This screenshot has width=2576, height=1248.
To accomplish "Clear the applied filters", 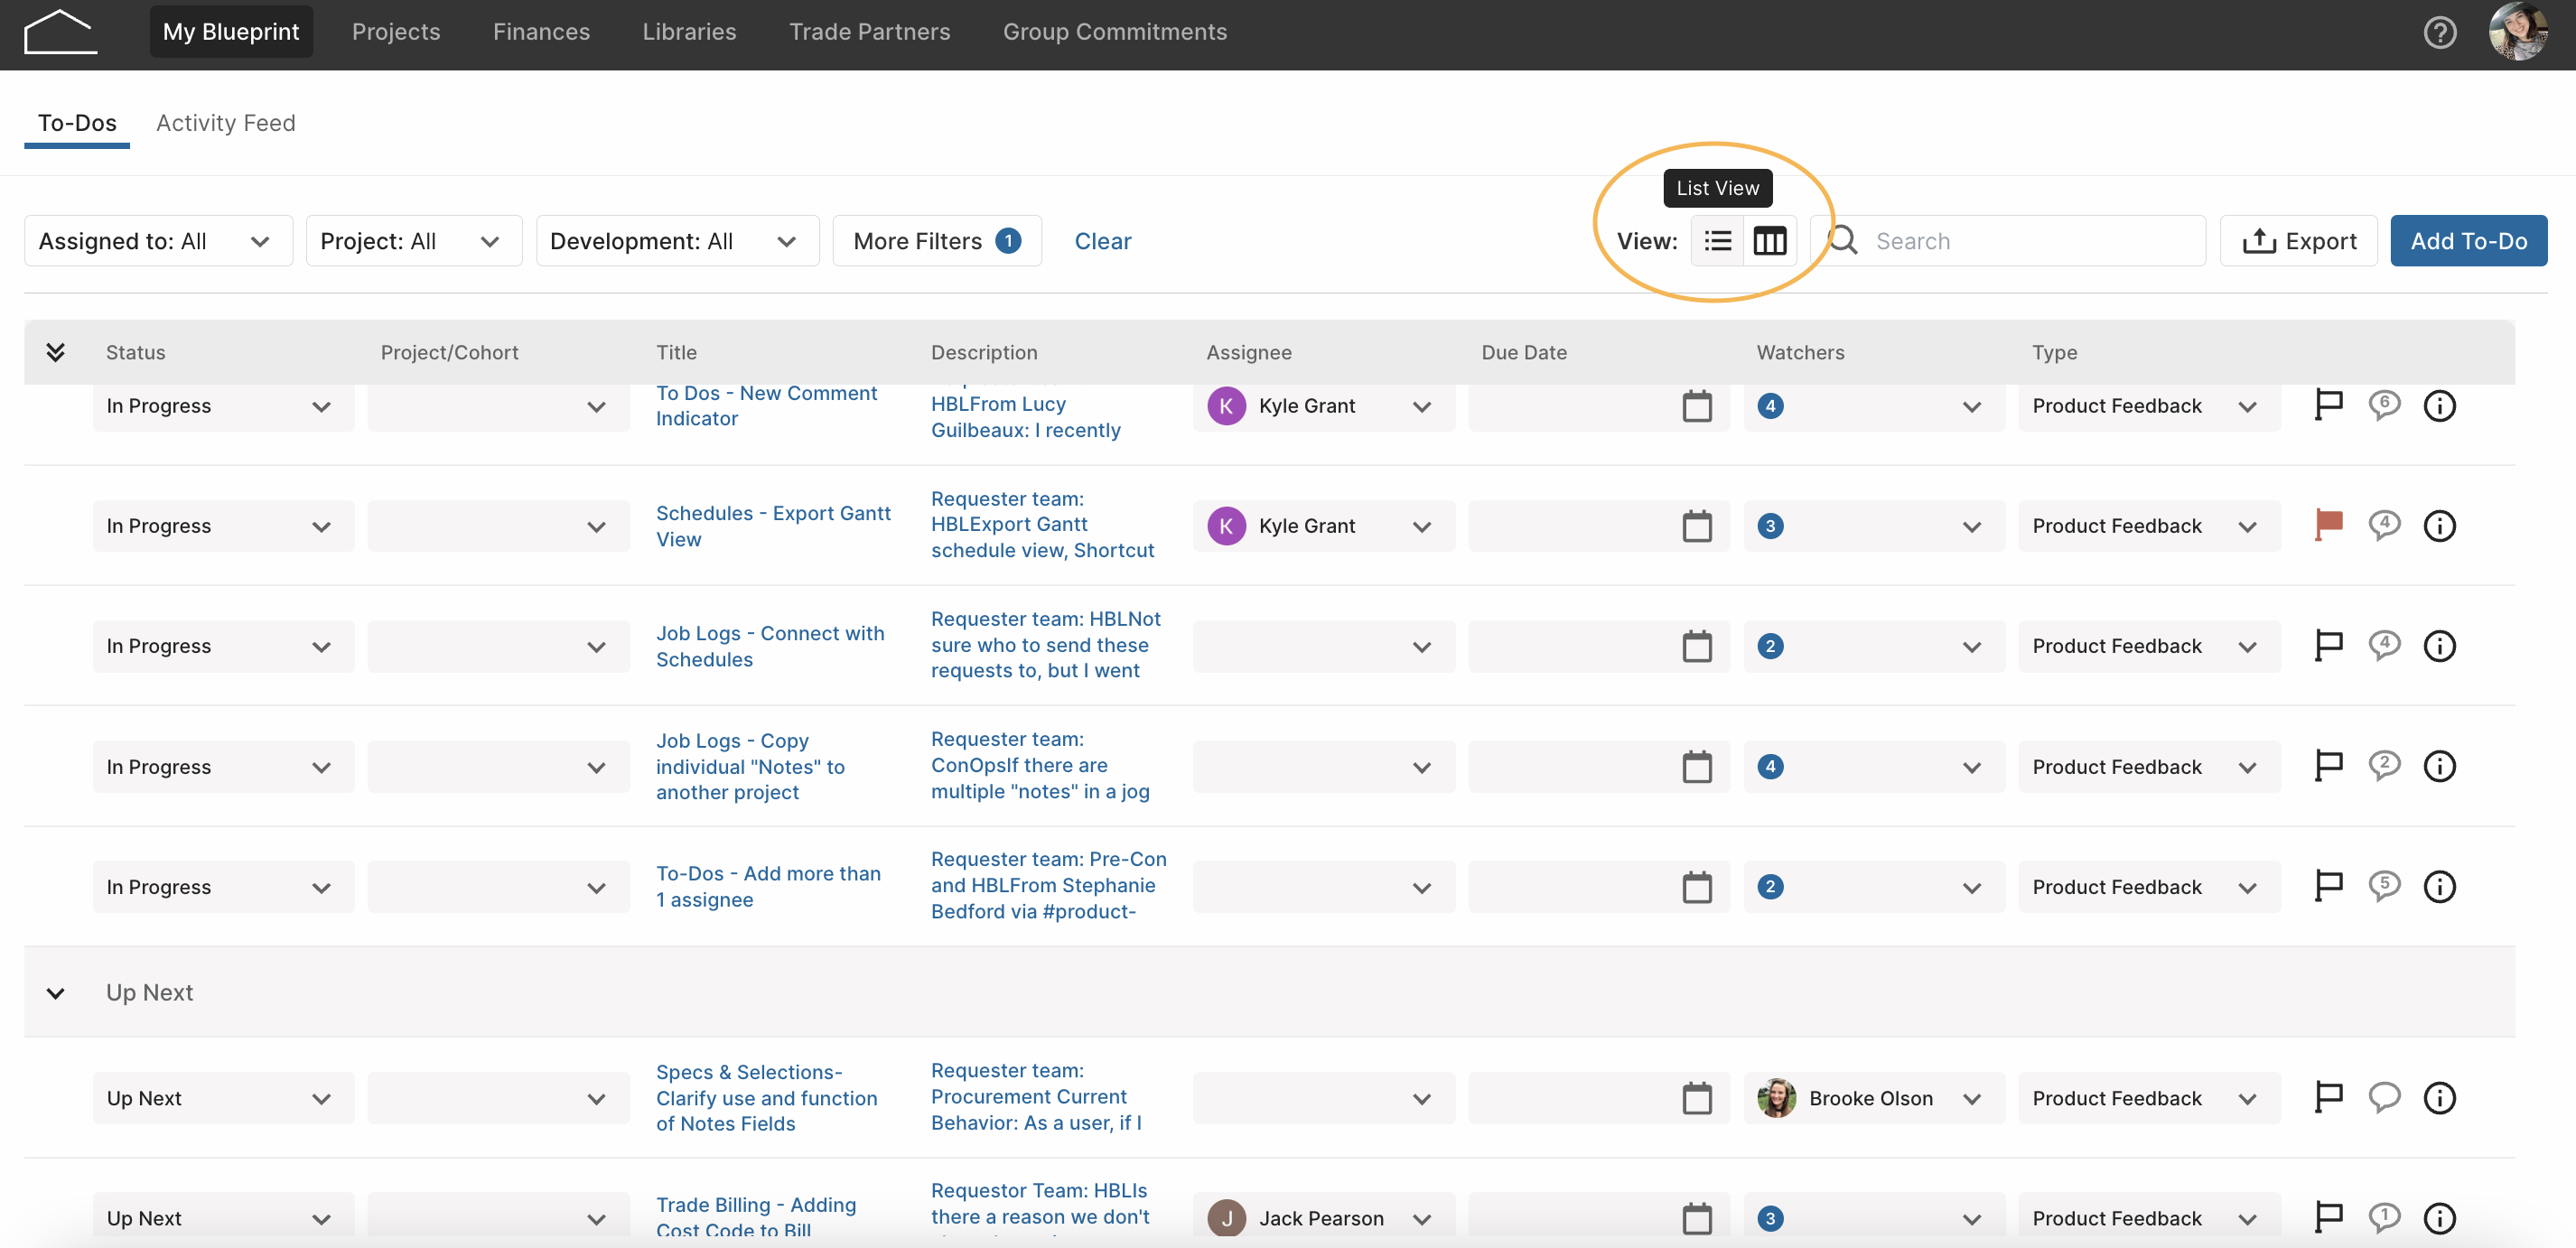I will coord(1102,241).
